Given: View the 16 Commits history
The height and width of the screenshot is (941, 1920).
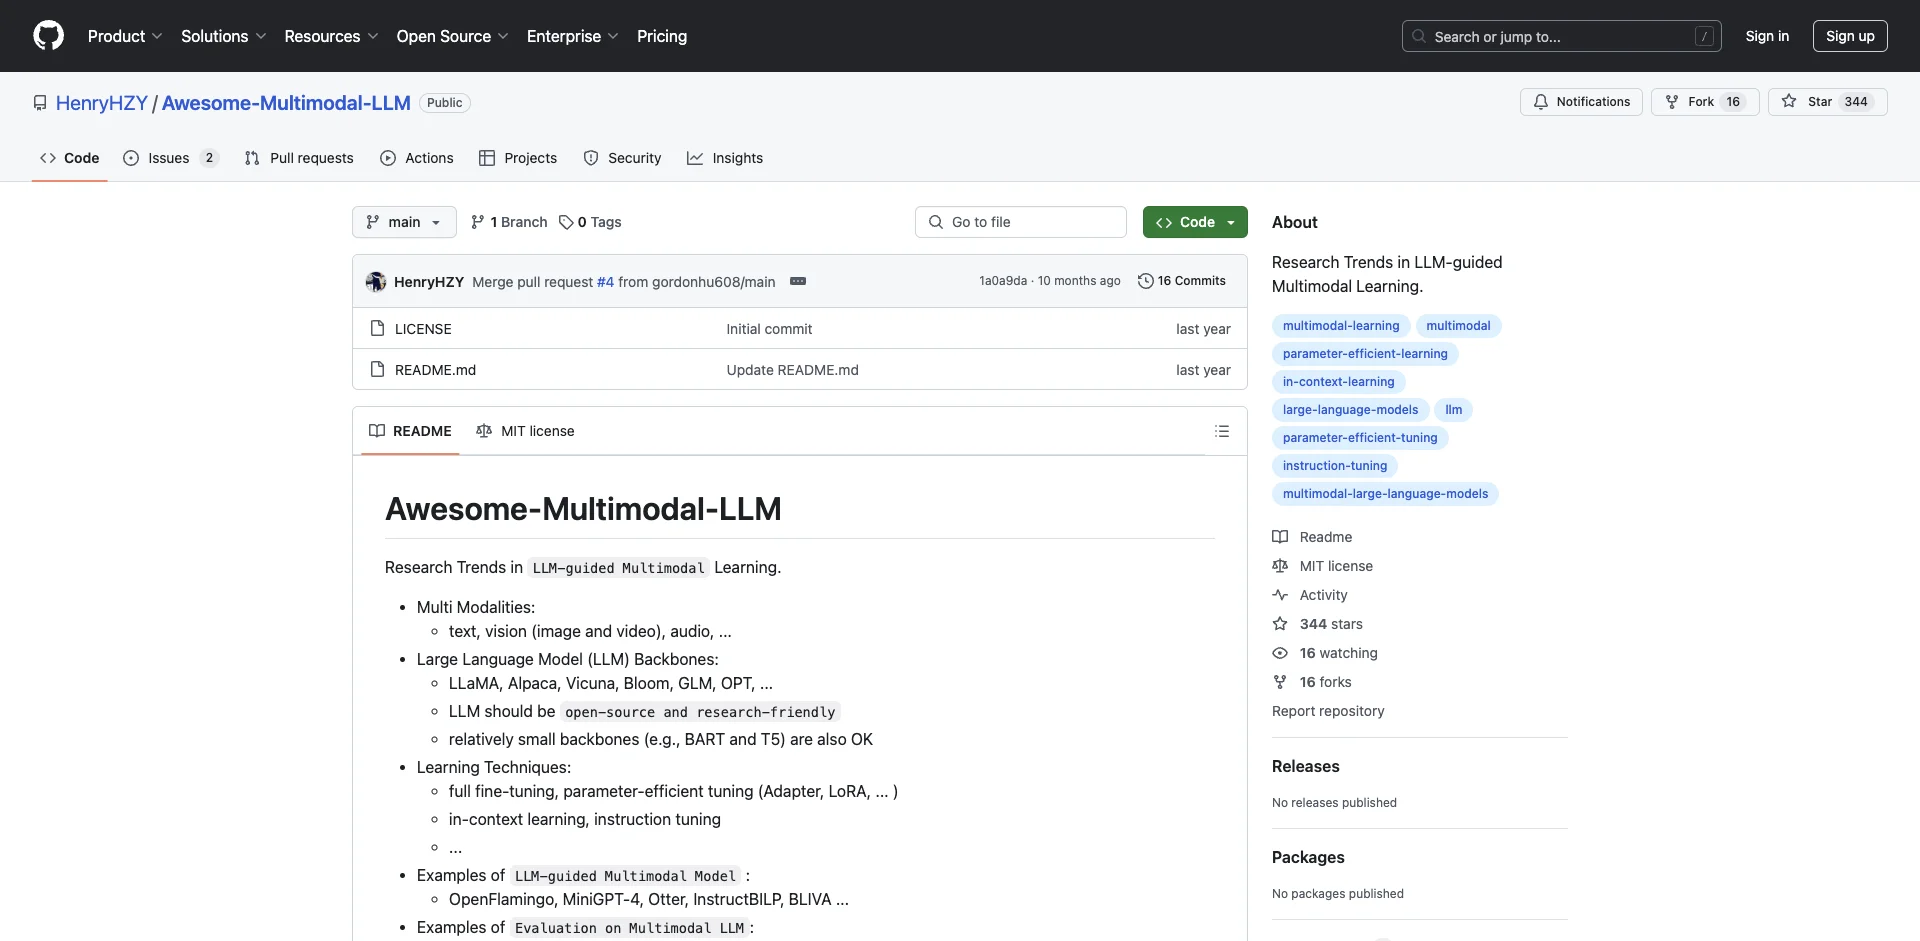Looking at the screenshot, I should click(1182, 281).
